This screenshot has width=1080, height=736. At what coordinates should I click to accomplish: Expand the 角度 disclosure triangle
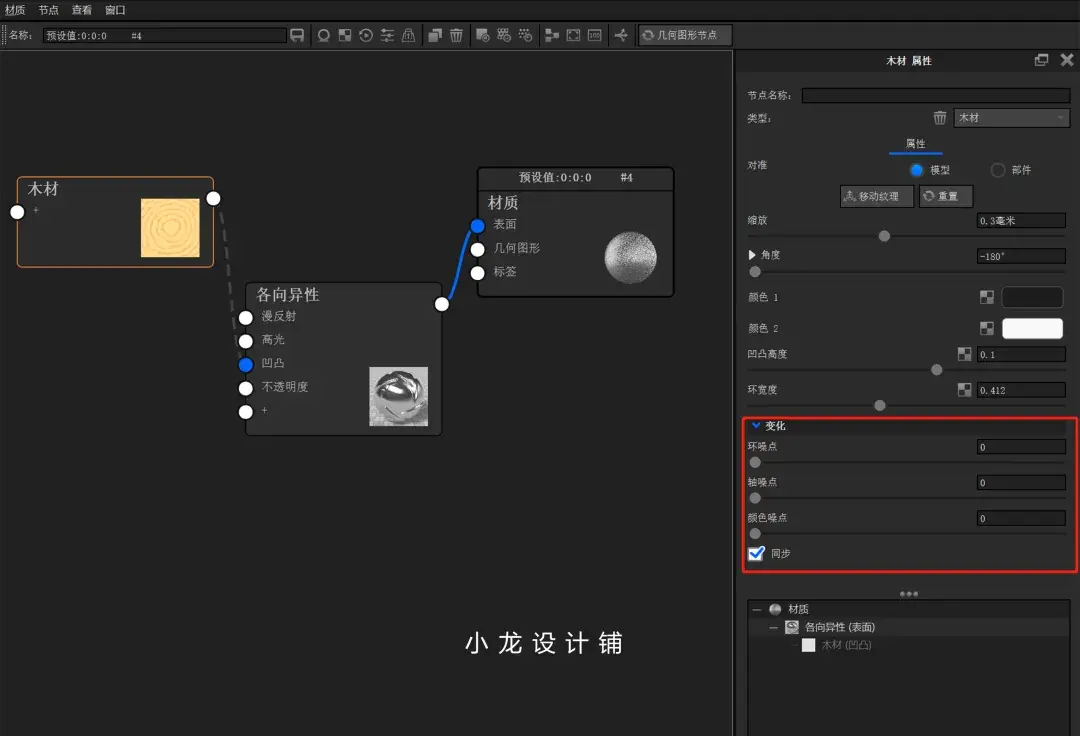(x=752, y=255)
